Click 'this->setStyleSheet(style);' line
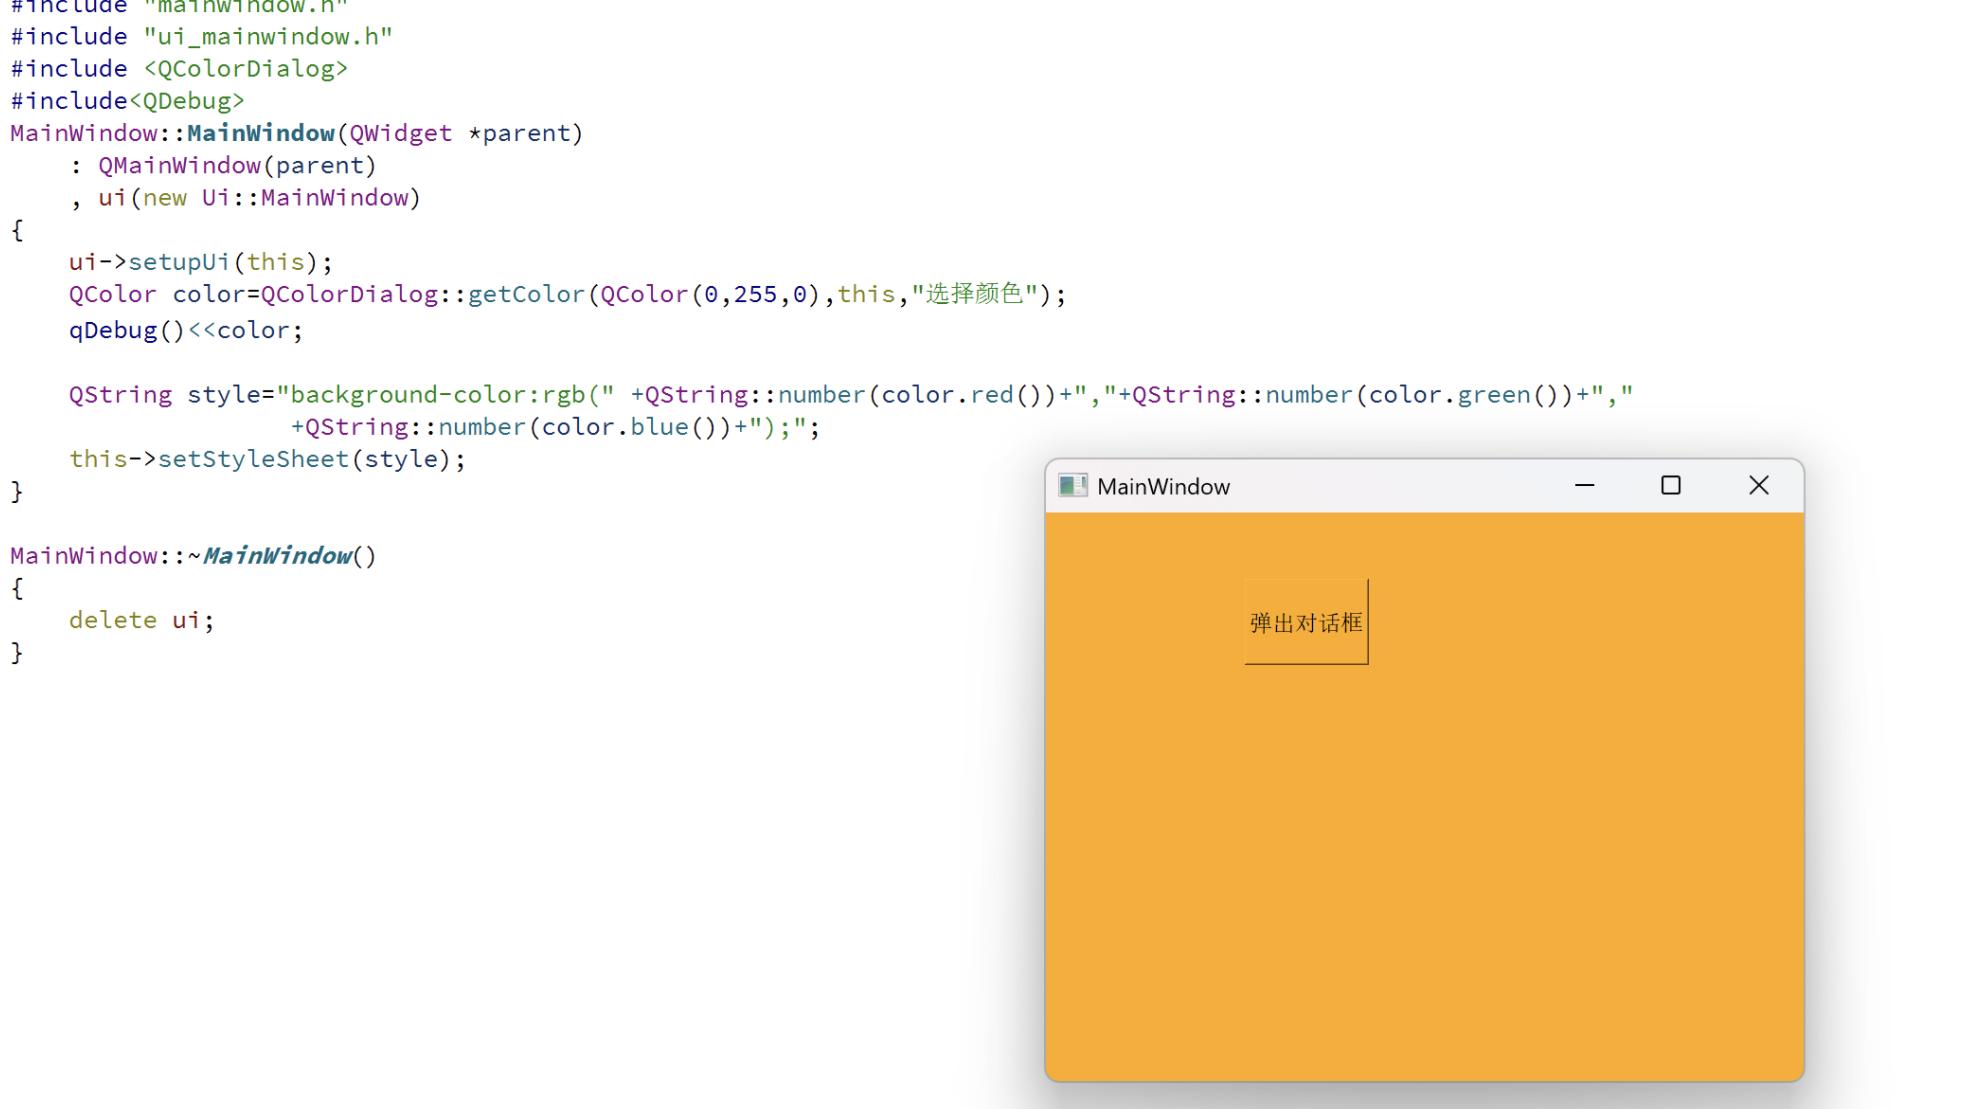Viewport: 1985px width, 1109px height. click(267, 459)
